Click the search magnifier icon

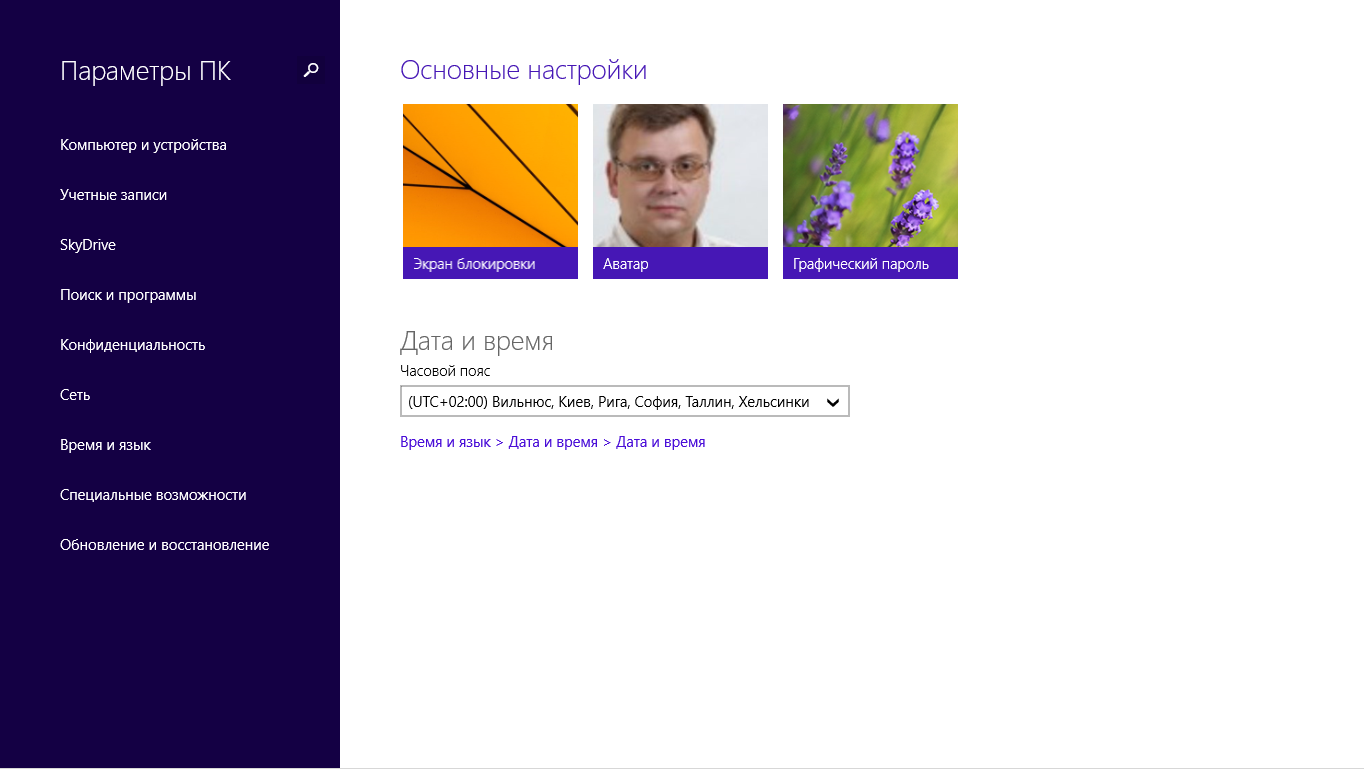(x=311, y=70)
